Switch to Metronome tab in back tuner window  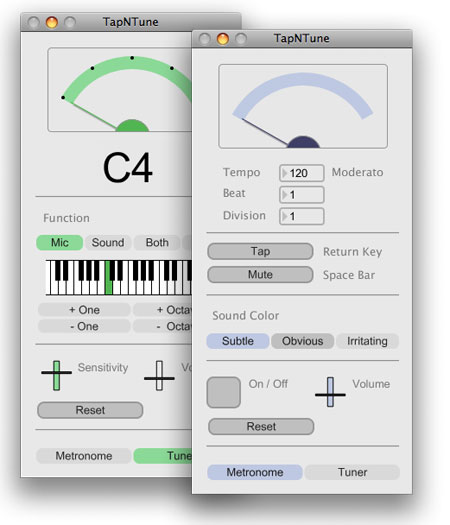(x=84, y=456)
